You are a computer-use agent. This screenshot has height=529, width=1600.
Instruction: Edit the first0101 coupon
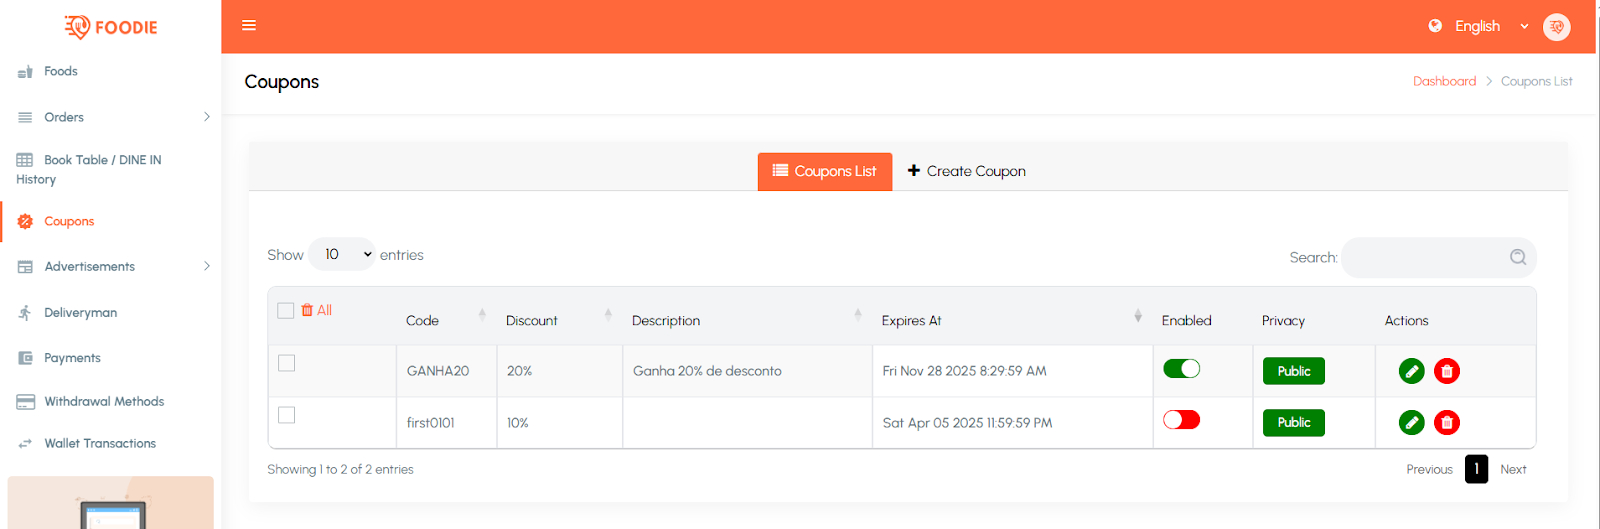tap(1411, 423)
